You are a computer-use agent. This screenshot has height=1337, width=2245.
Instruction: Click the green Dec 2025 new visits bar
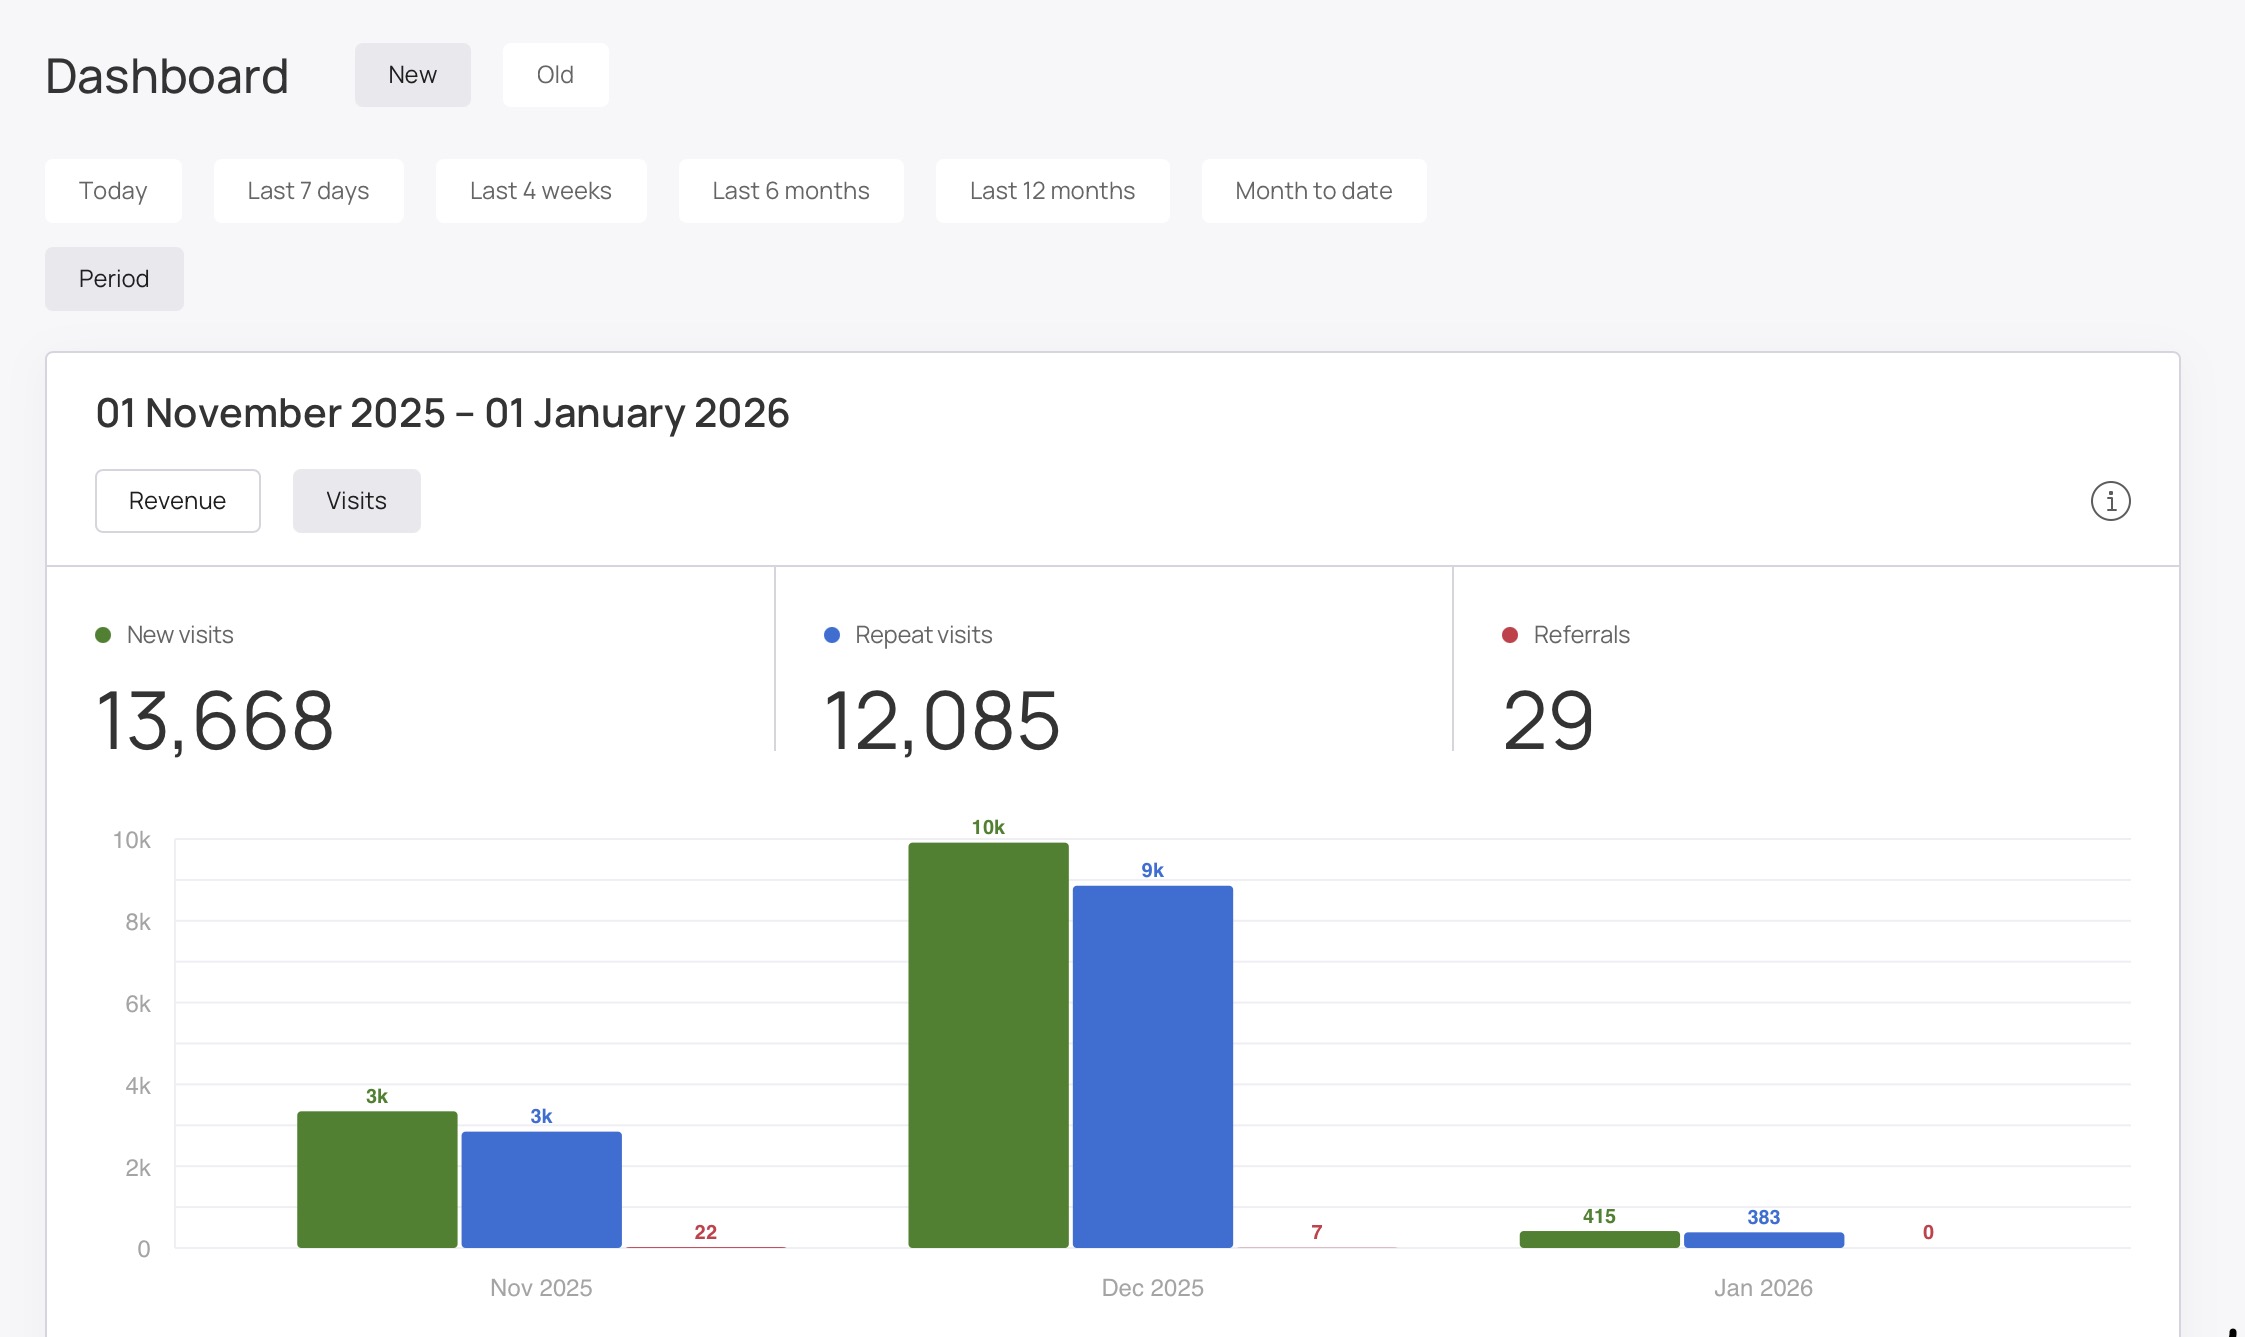point(988,1045)
